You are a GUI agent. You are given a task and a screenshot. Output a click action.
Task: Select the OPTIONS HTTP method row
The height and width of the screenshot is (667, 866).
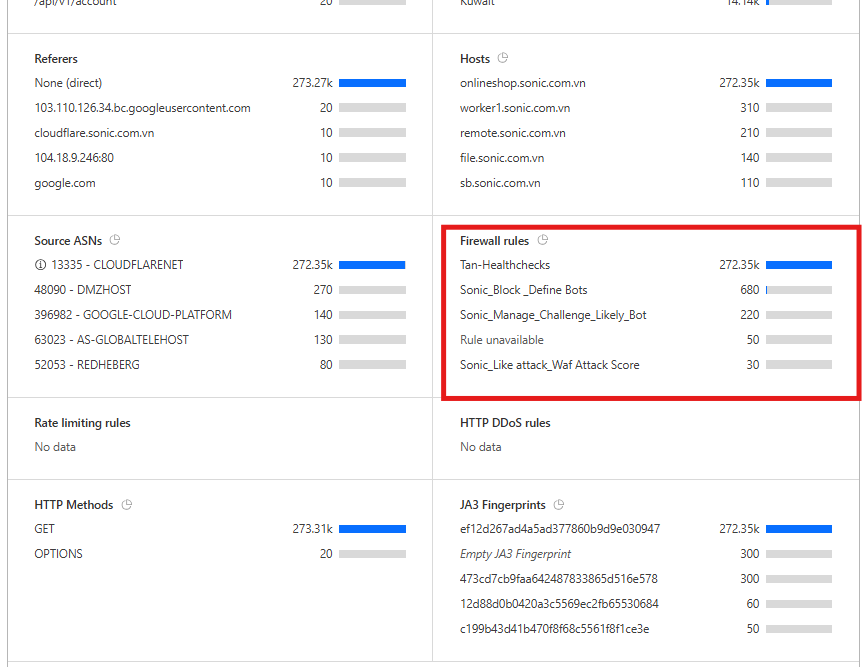point(58,554)
